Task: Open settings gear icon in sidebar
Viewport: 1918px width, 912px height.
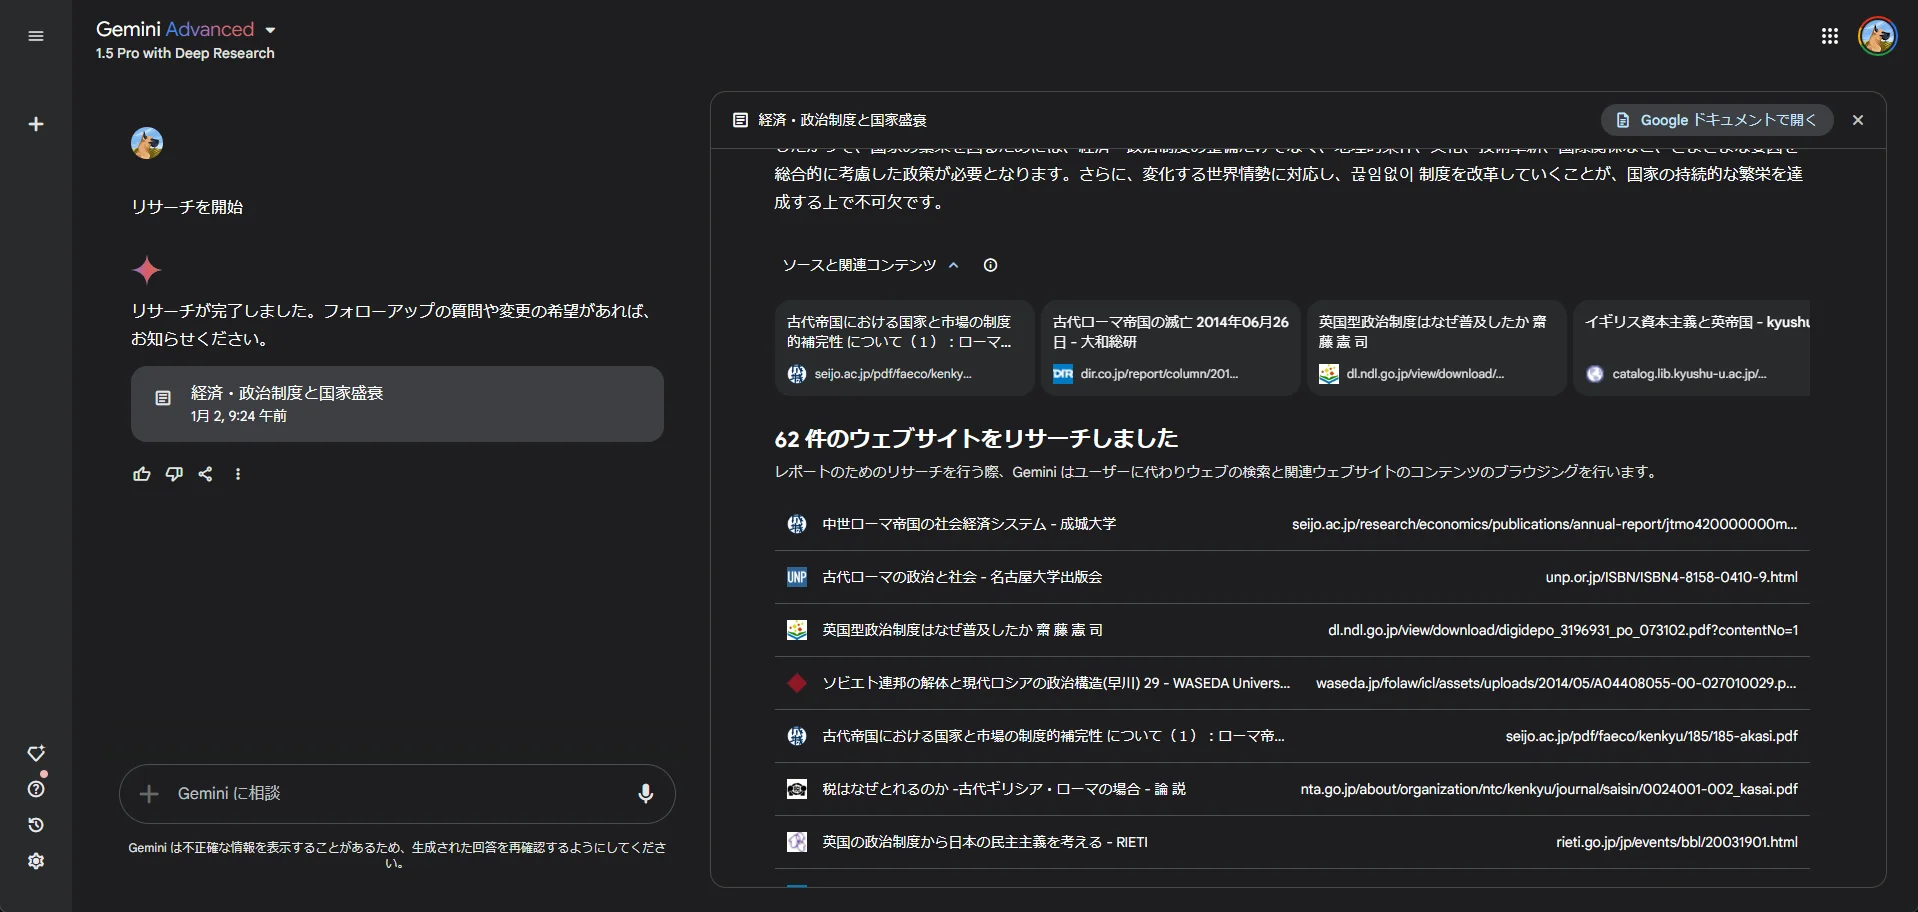Action: pos(36,861)
